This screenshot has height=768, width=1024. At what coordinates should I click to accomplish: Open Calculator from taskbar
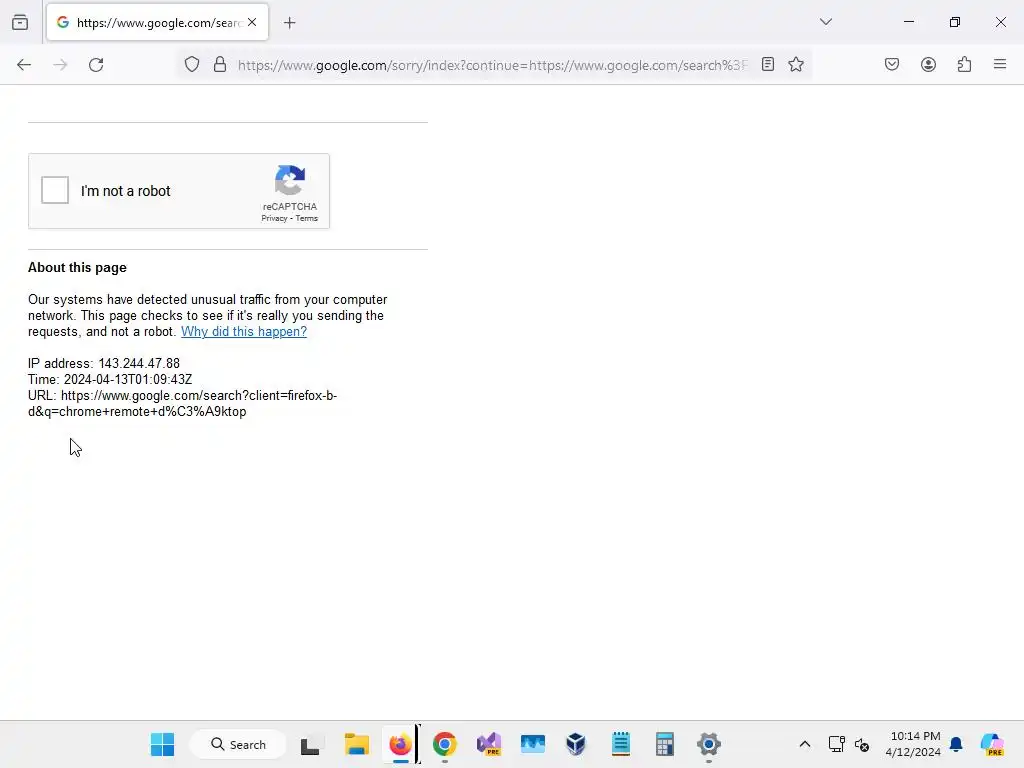pos(664,744)
